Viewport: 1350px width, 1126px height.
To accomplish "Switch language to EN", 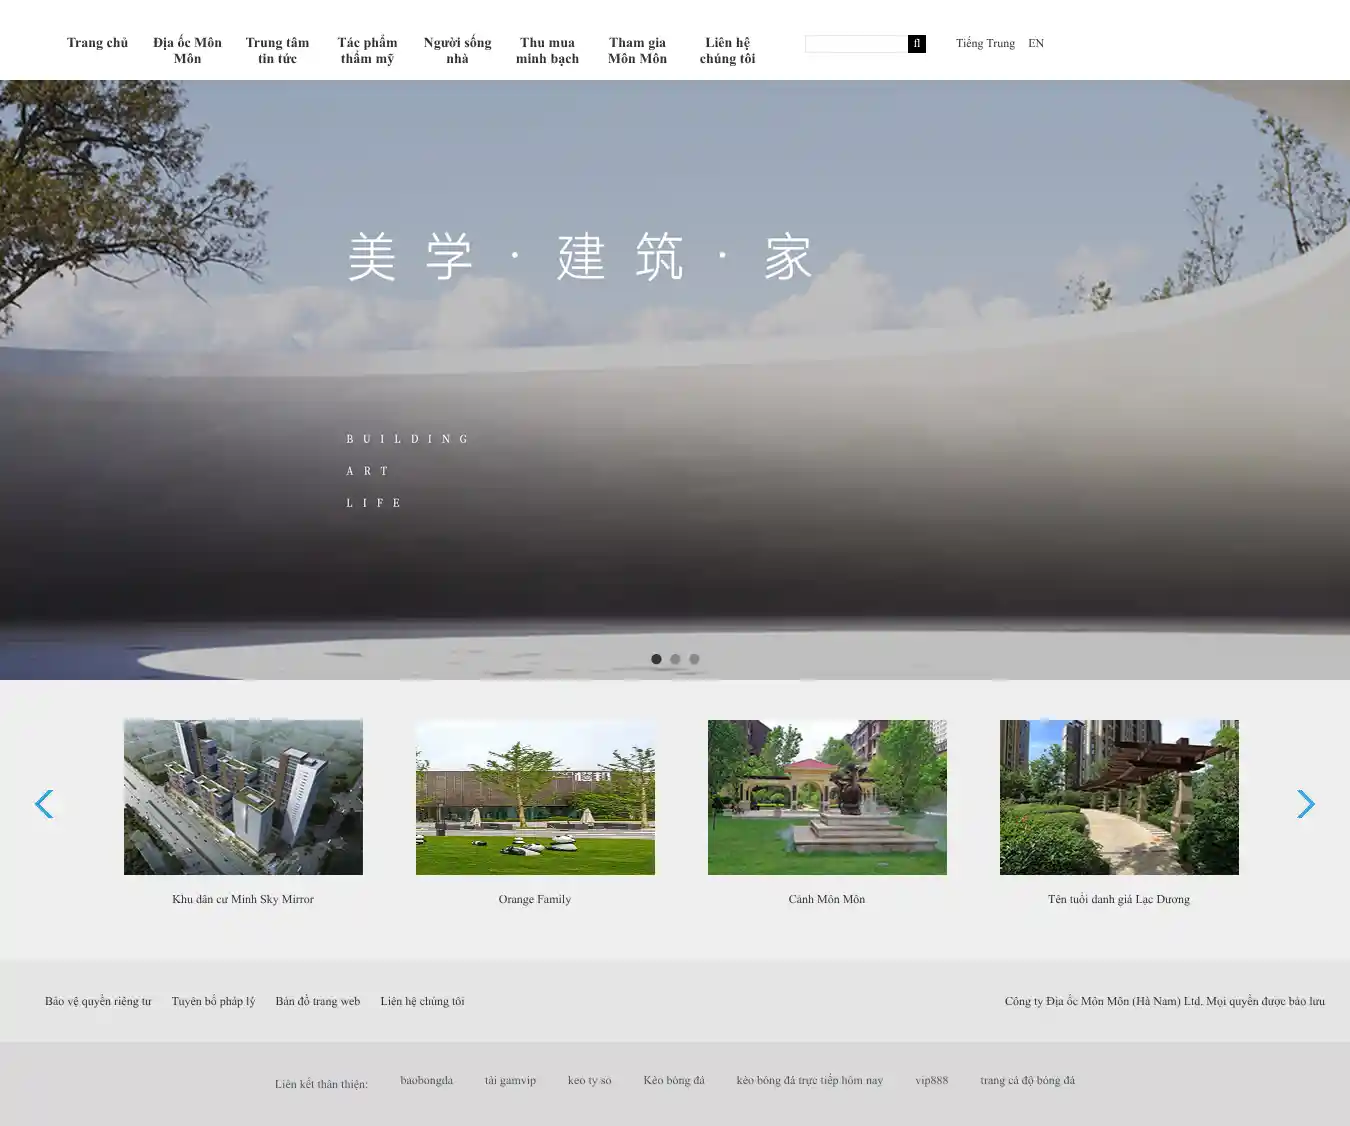I will [1036, 44].
